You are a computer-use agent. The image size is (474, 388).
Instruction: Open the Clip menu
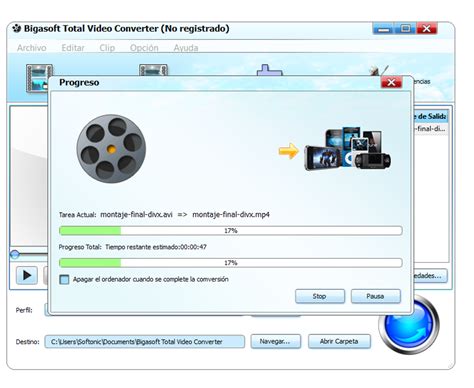coord(107,48)
